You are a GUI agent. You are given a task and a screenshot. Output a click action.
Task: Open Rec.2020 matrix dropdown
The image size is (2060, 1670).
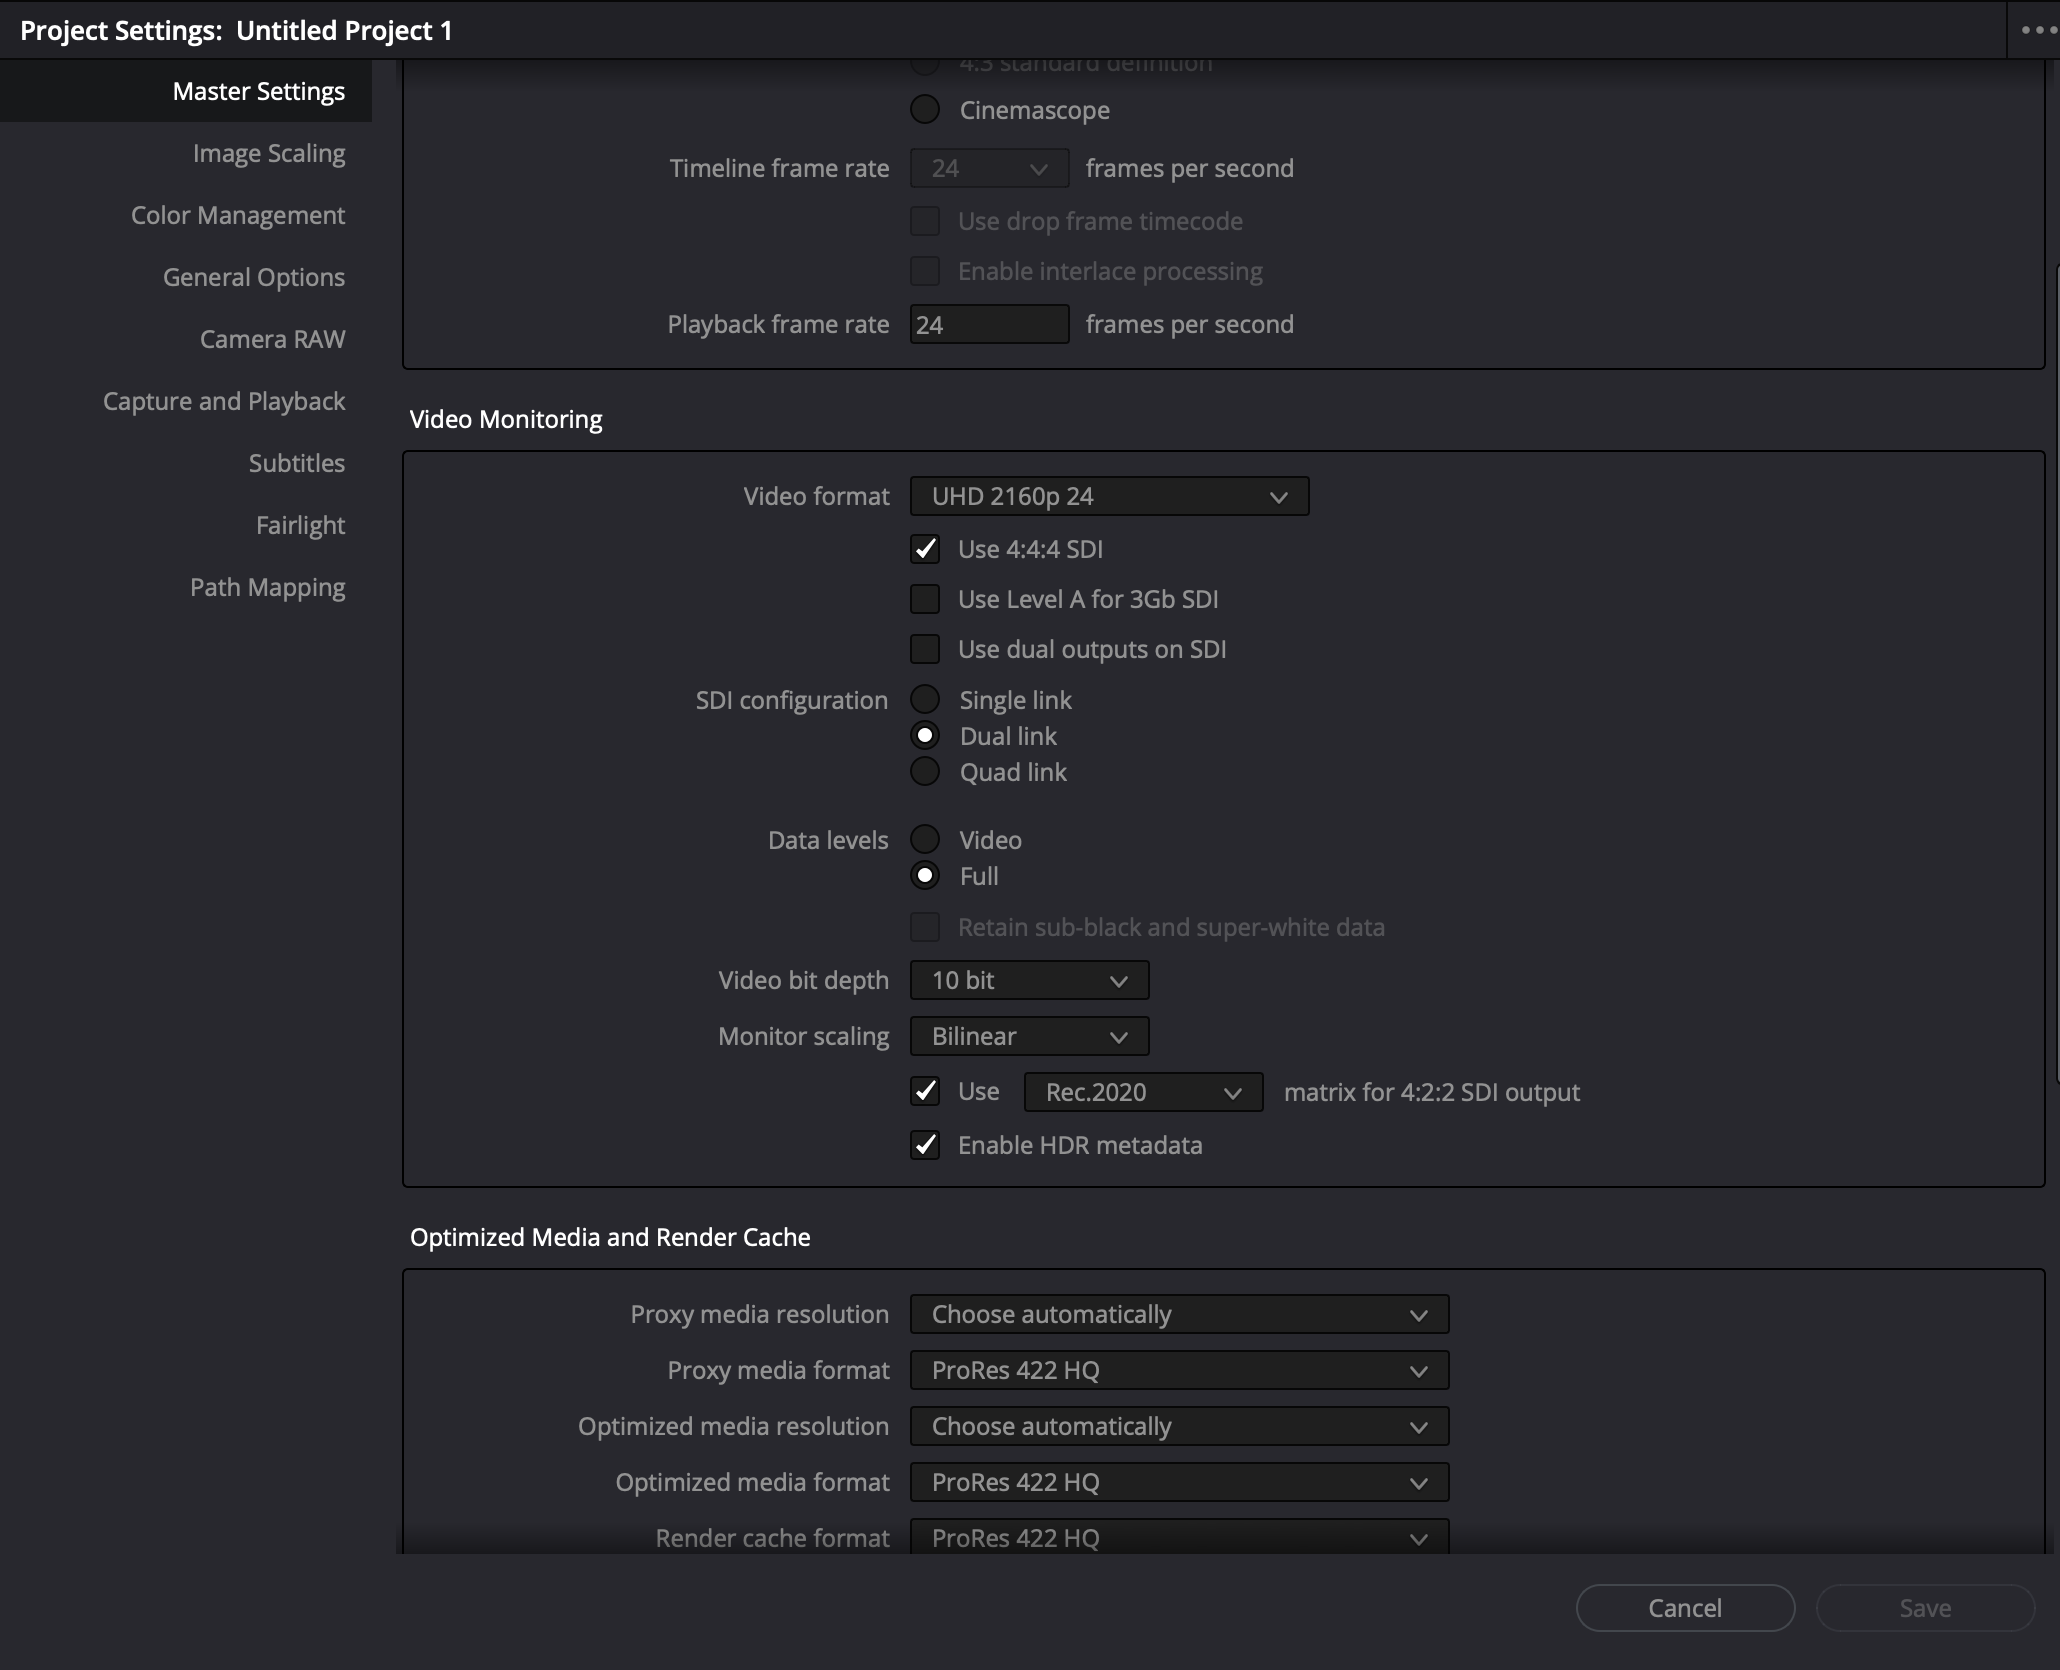point(1142,1092)
